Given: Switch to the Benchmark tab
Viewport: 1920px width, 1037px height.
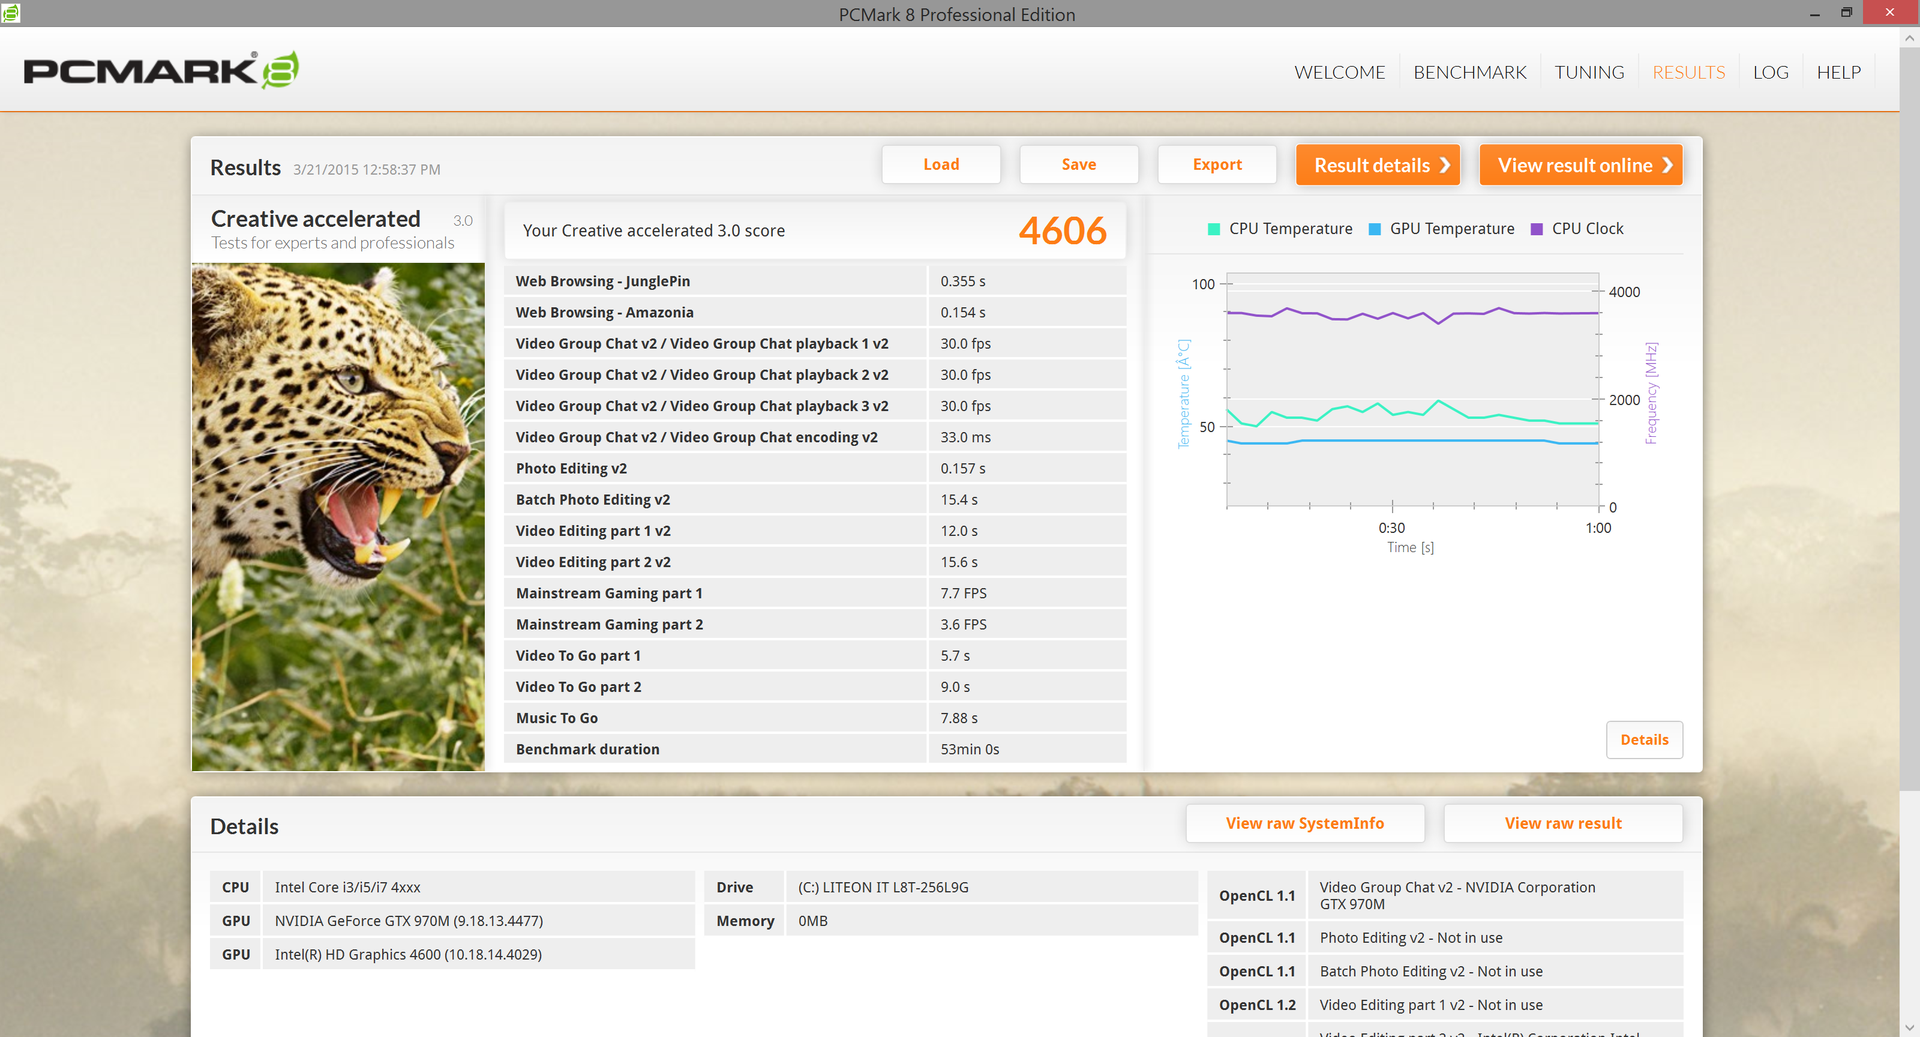Looking at the screenshot, I should pyautogui.click(x=1469, y=72).
